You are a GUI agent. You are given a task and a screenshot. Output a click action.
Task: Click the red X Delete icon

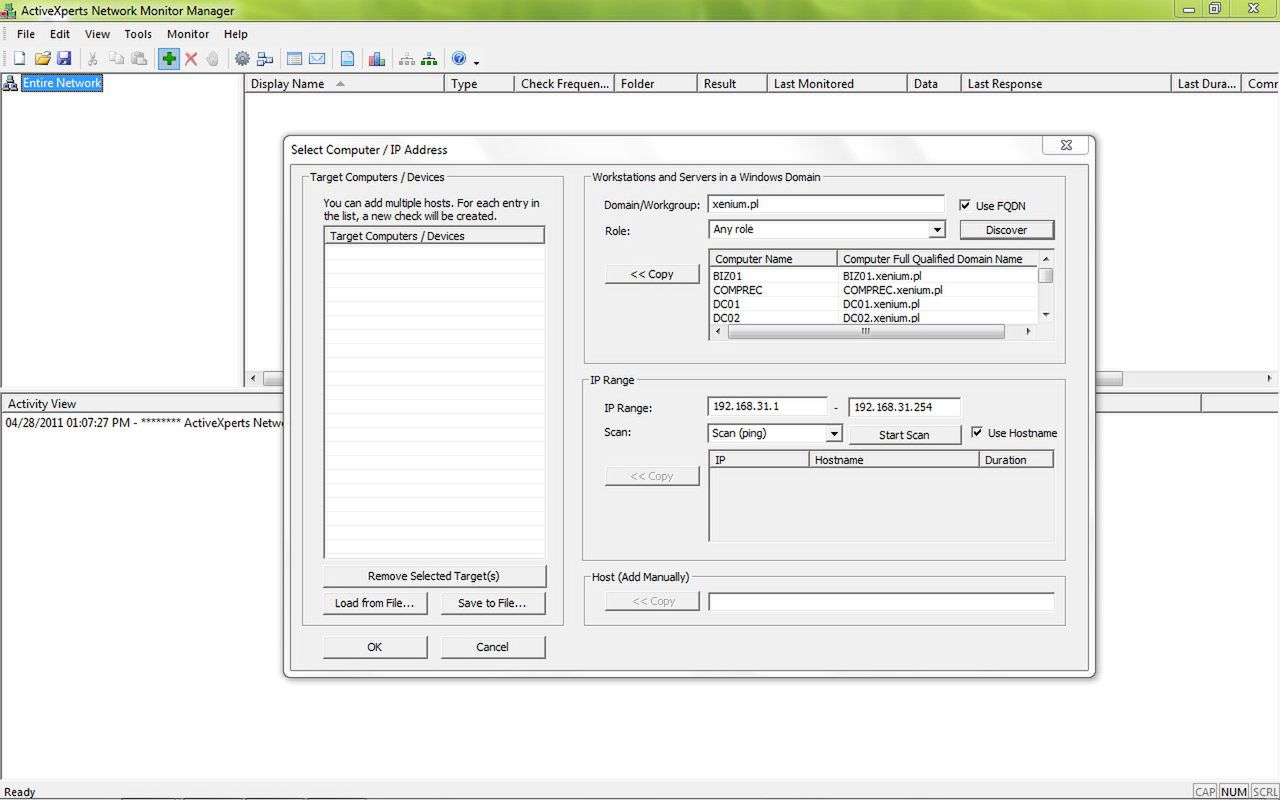click(x=191, y=59)
